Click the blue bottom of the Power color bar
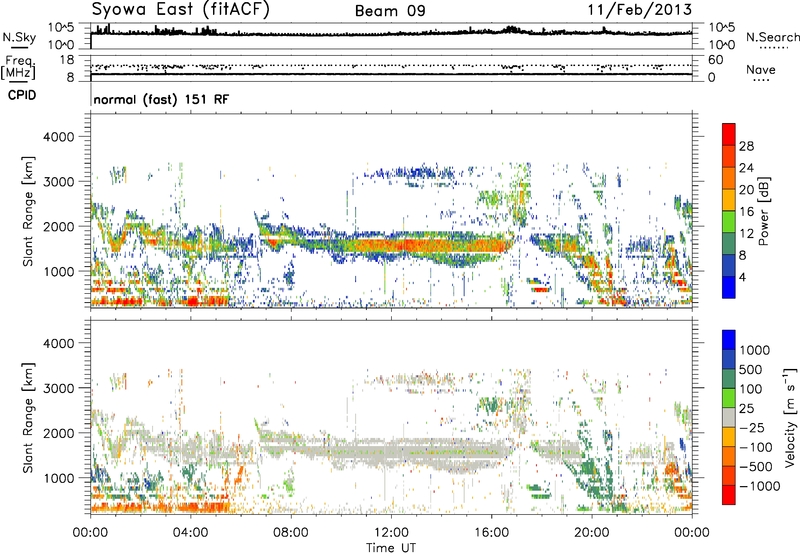800x554 pixels. (729, 288)
